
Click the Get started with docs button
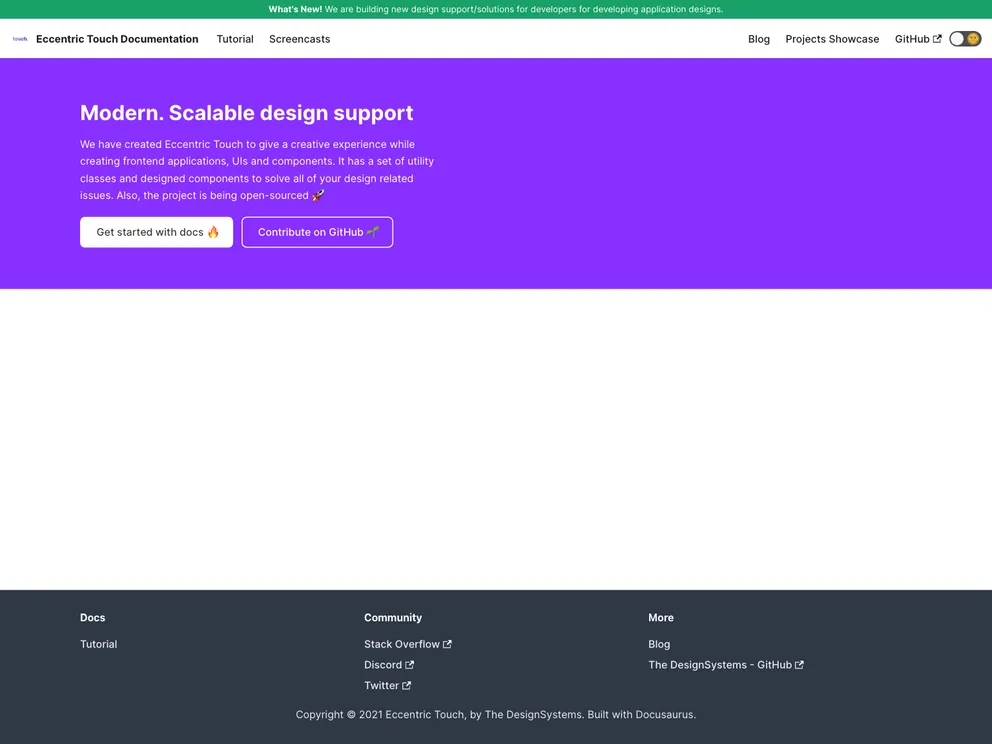[x=156, y=231]
